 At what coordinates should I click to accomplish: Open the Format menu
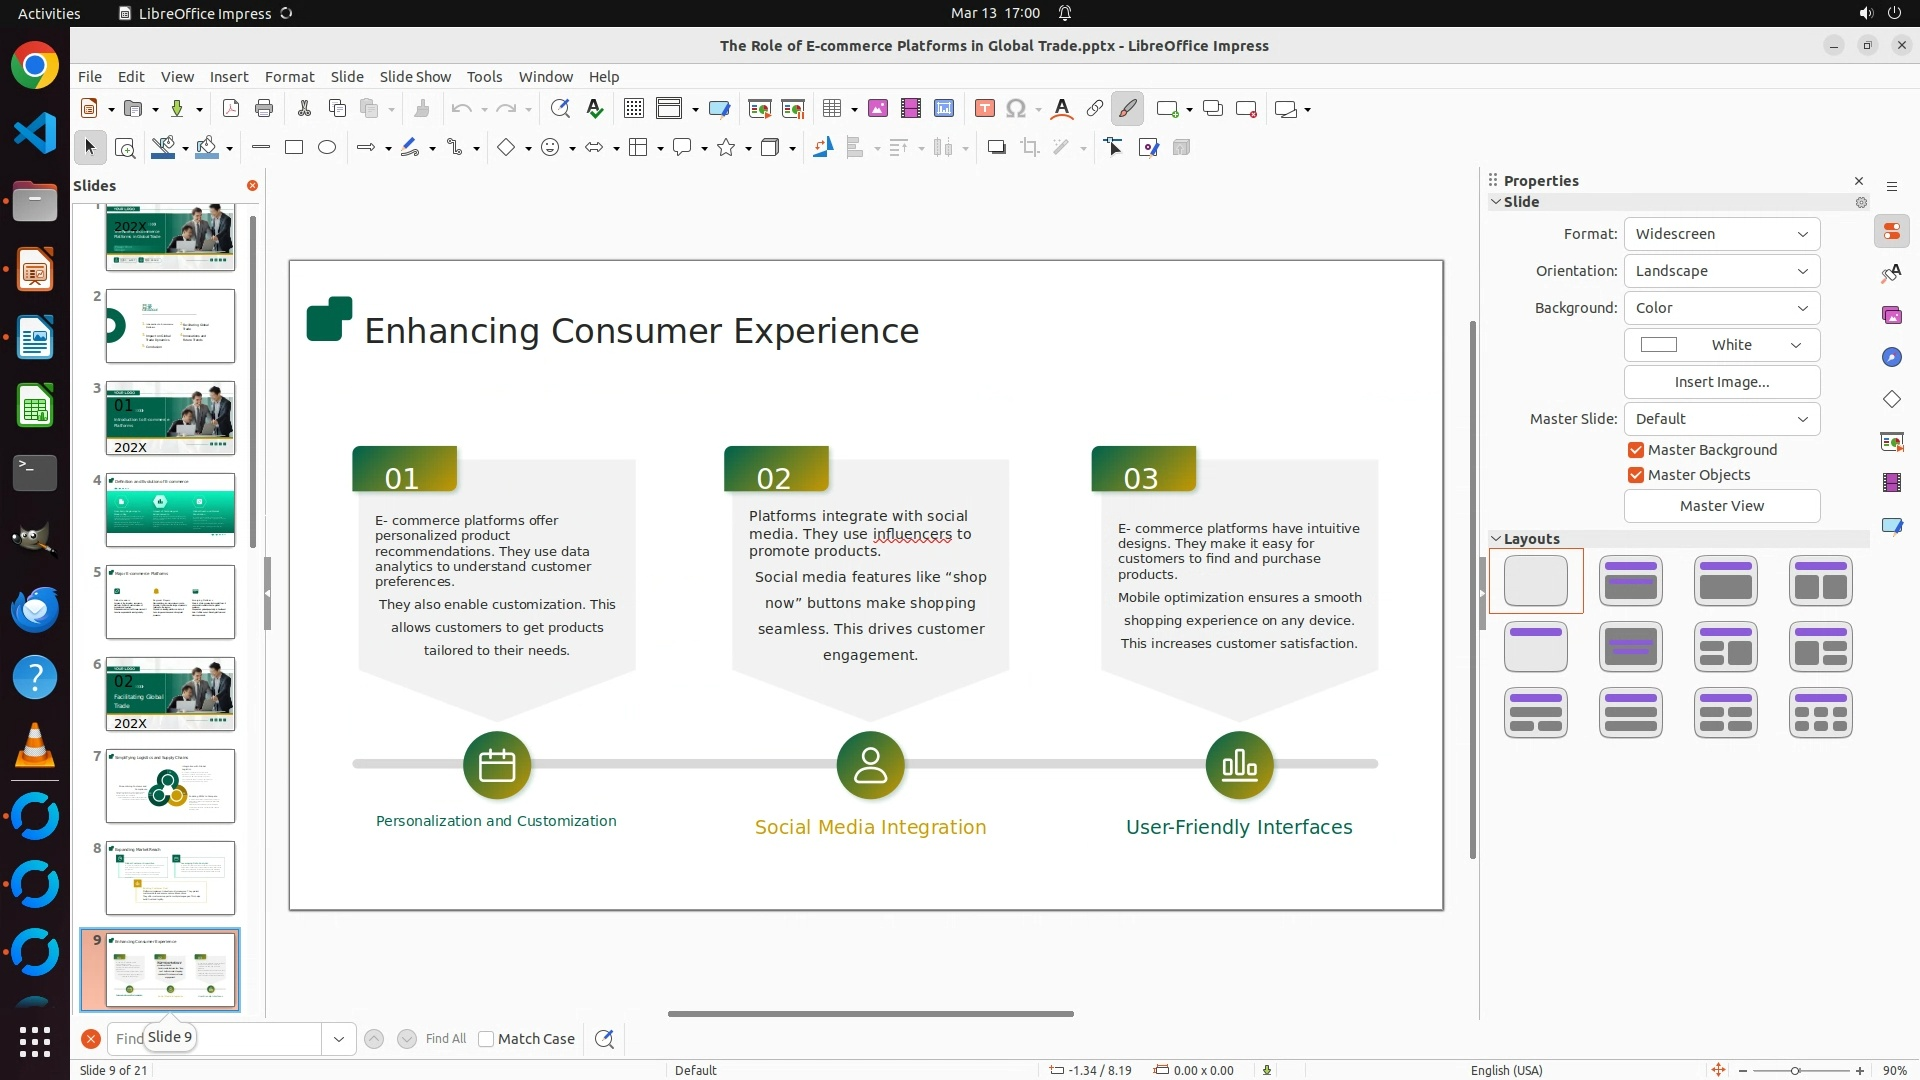[x=289, y=77]
